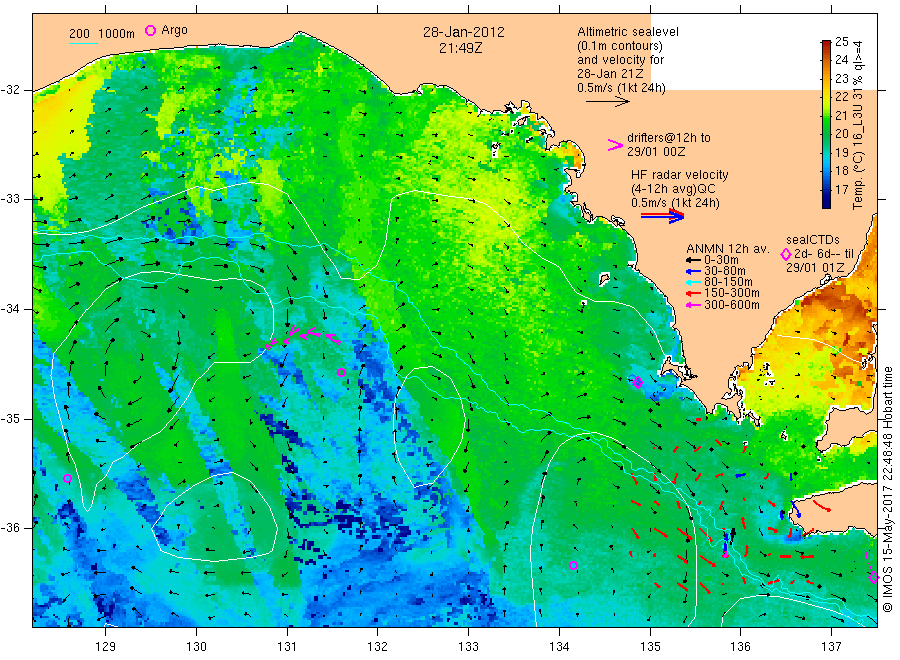This screenshot has height=660, width=900.
Task: Click the 22 value on the color bar
Action: pos(841,96)
